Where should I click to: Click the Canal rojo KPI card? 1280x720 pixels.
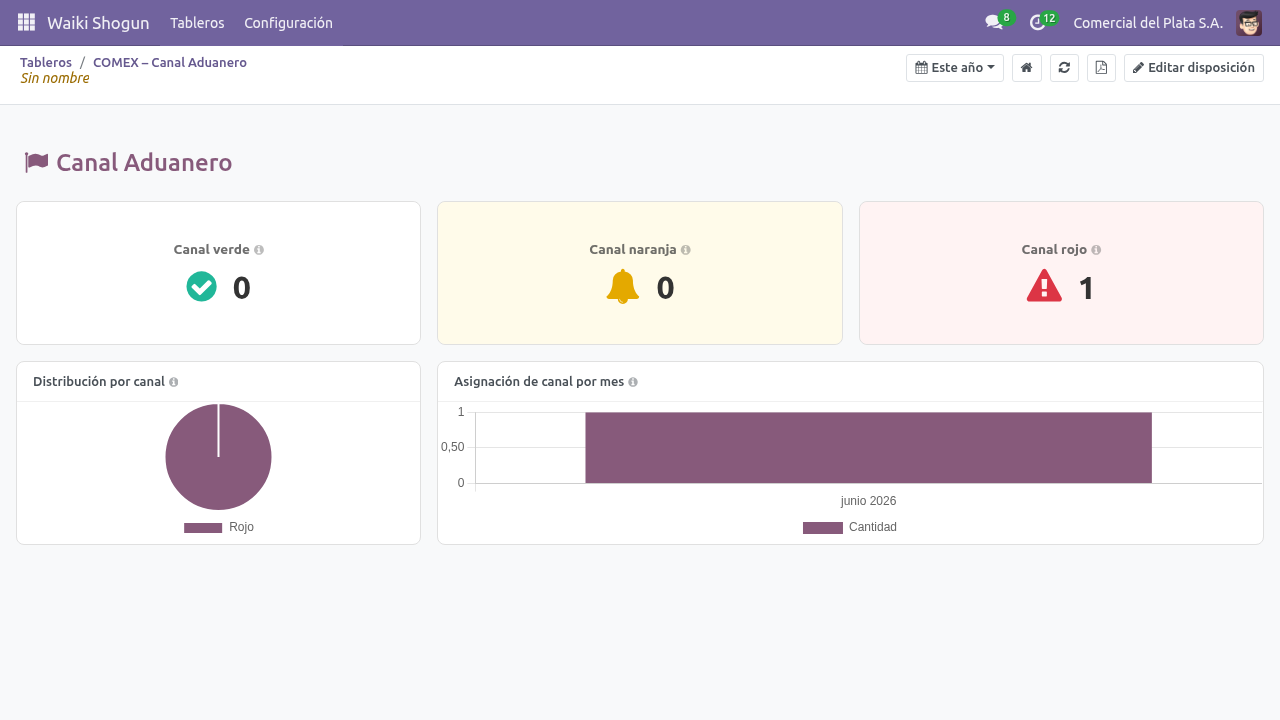pos(1061,273)
